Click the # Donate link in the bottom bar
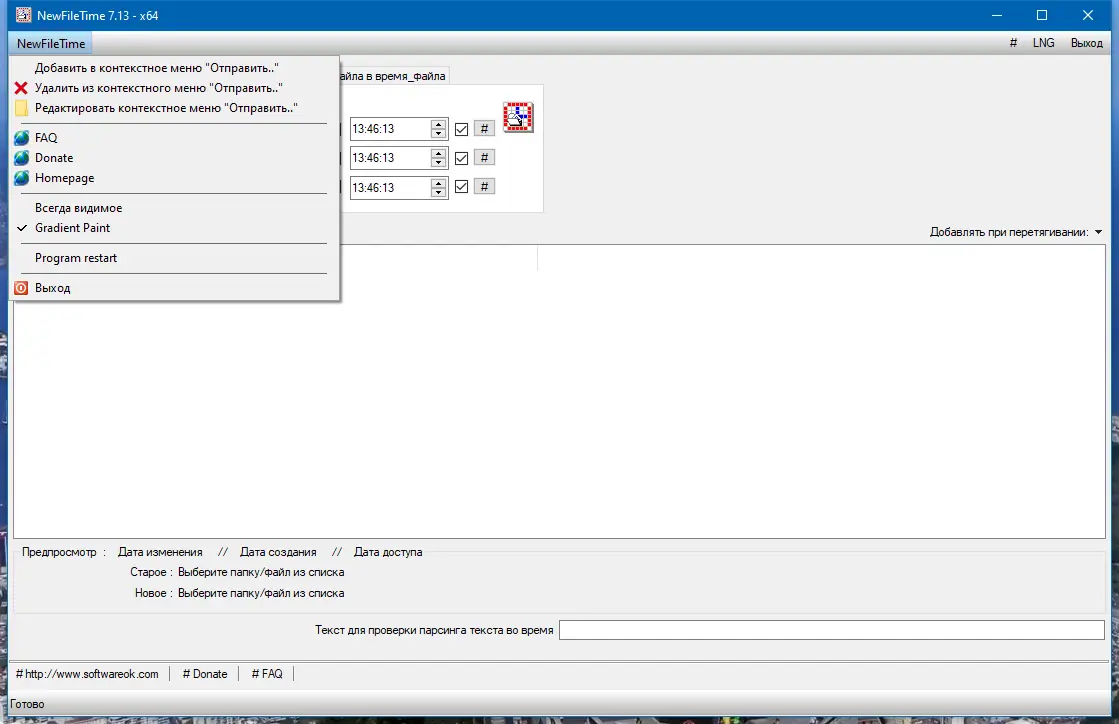 click(x=205, y=673)
